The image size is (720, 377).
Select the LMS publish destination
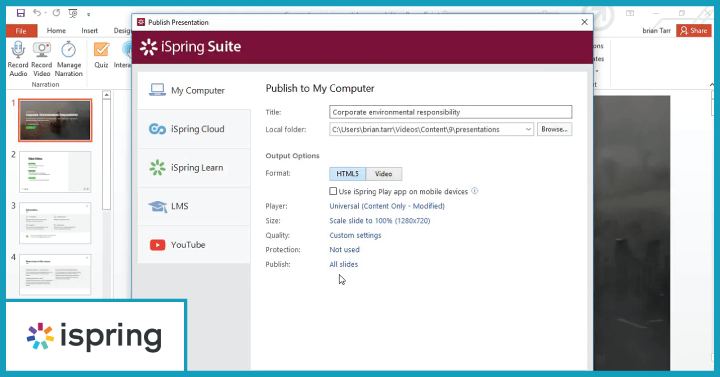tap(194, 206)
